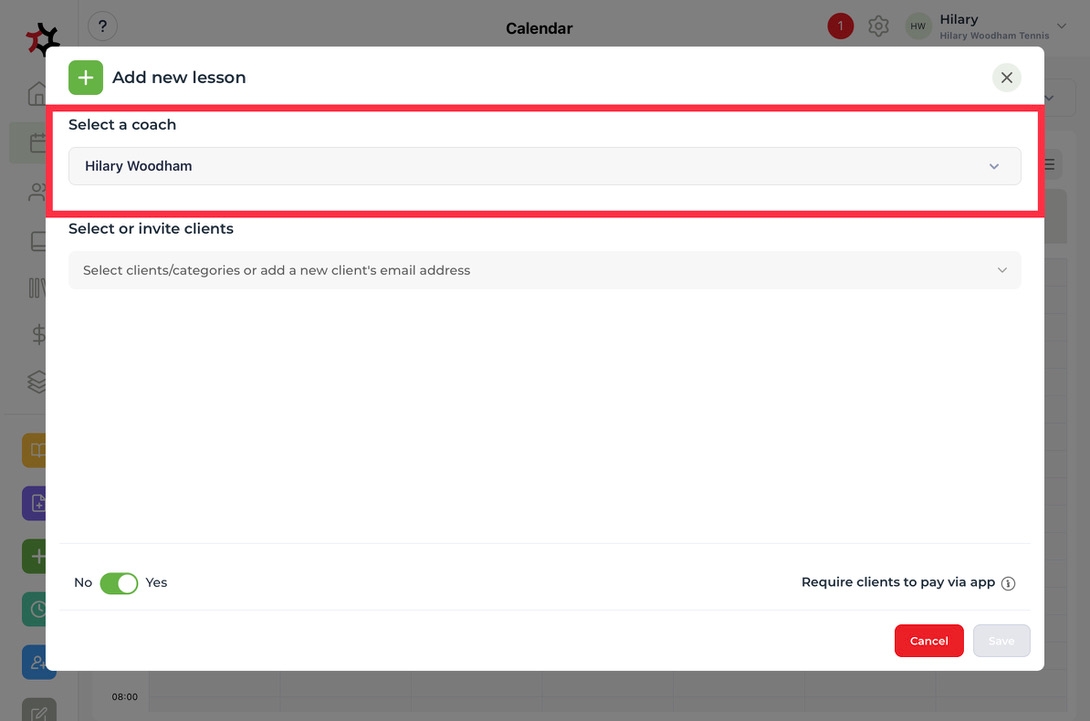
Task: Click the Save button
Action: point(1001,641)
